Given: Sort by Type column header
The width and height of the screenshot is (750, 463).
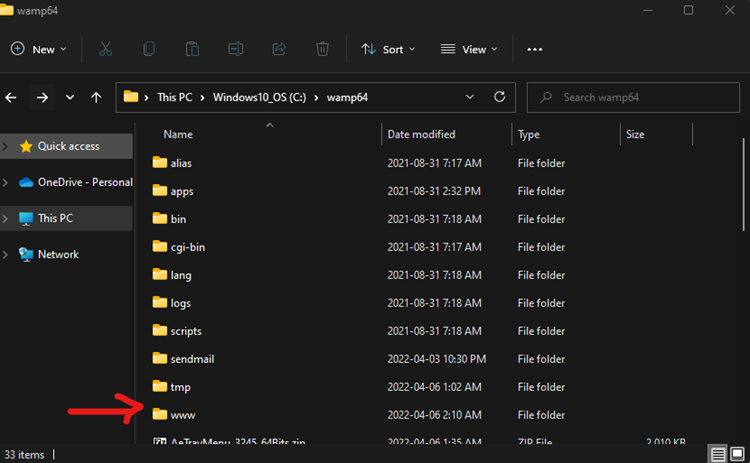Looking at the screenshot, I should (529, 134).
